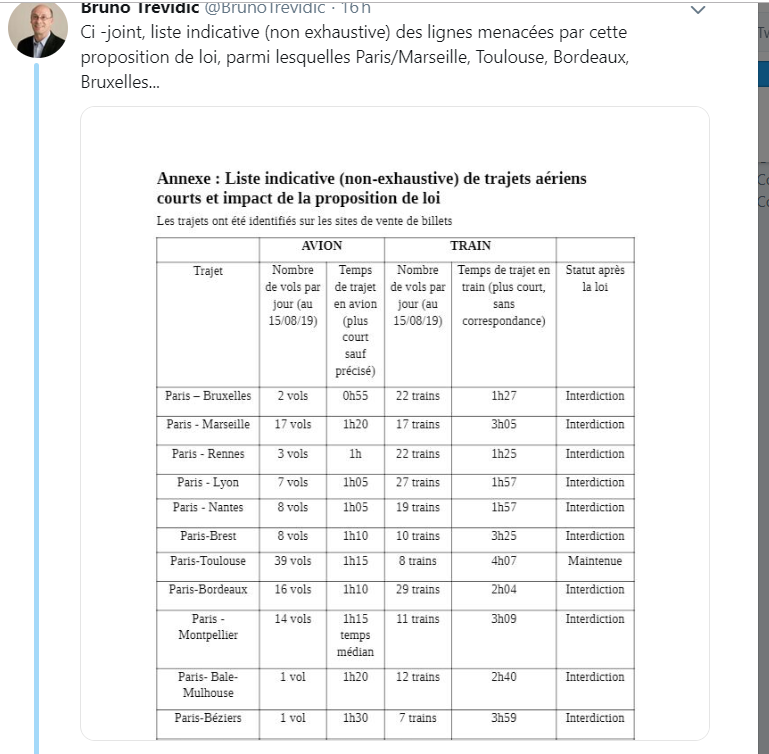The height and width of the screenshot is (754, 769).
Task: Click the Paris-Béziers row label
Action: point(208,718)
